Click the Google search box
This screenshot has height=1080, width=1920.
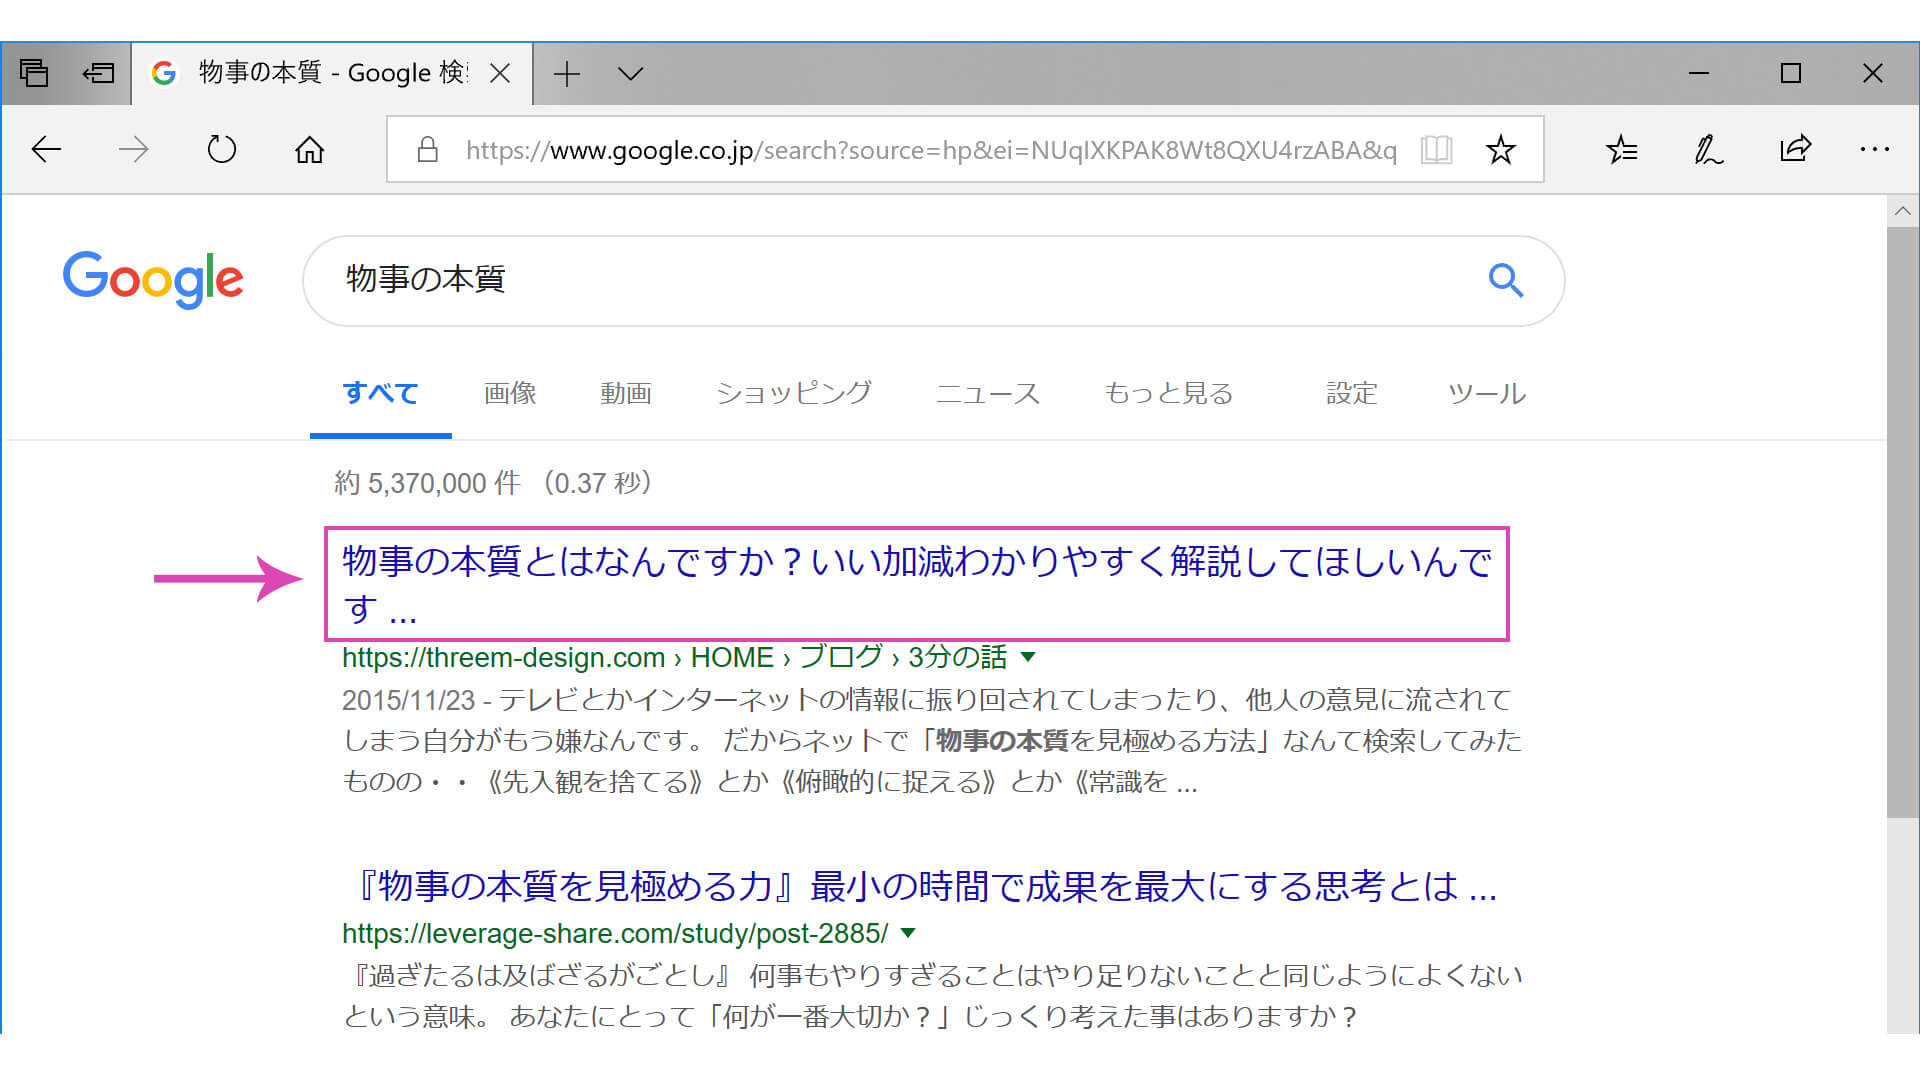(933, 281)
